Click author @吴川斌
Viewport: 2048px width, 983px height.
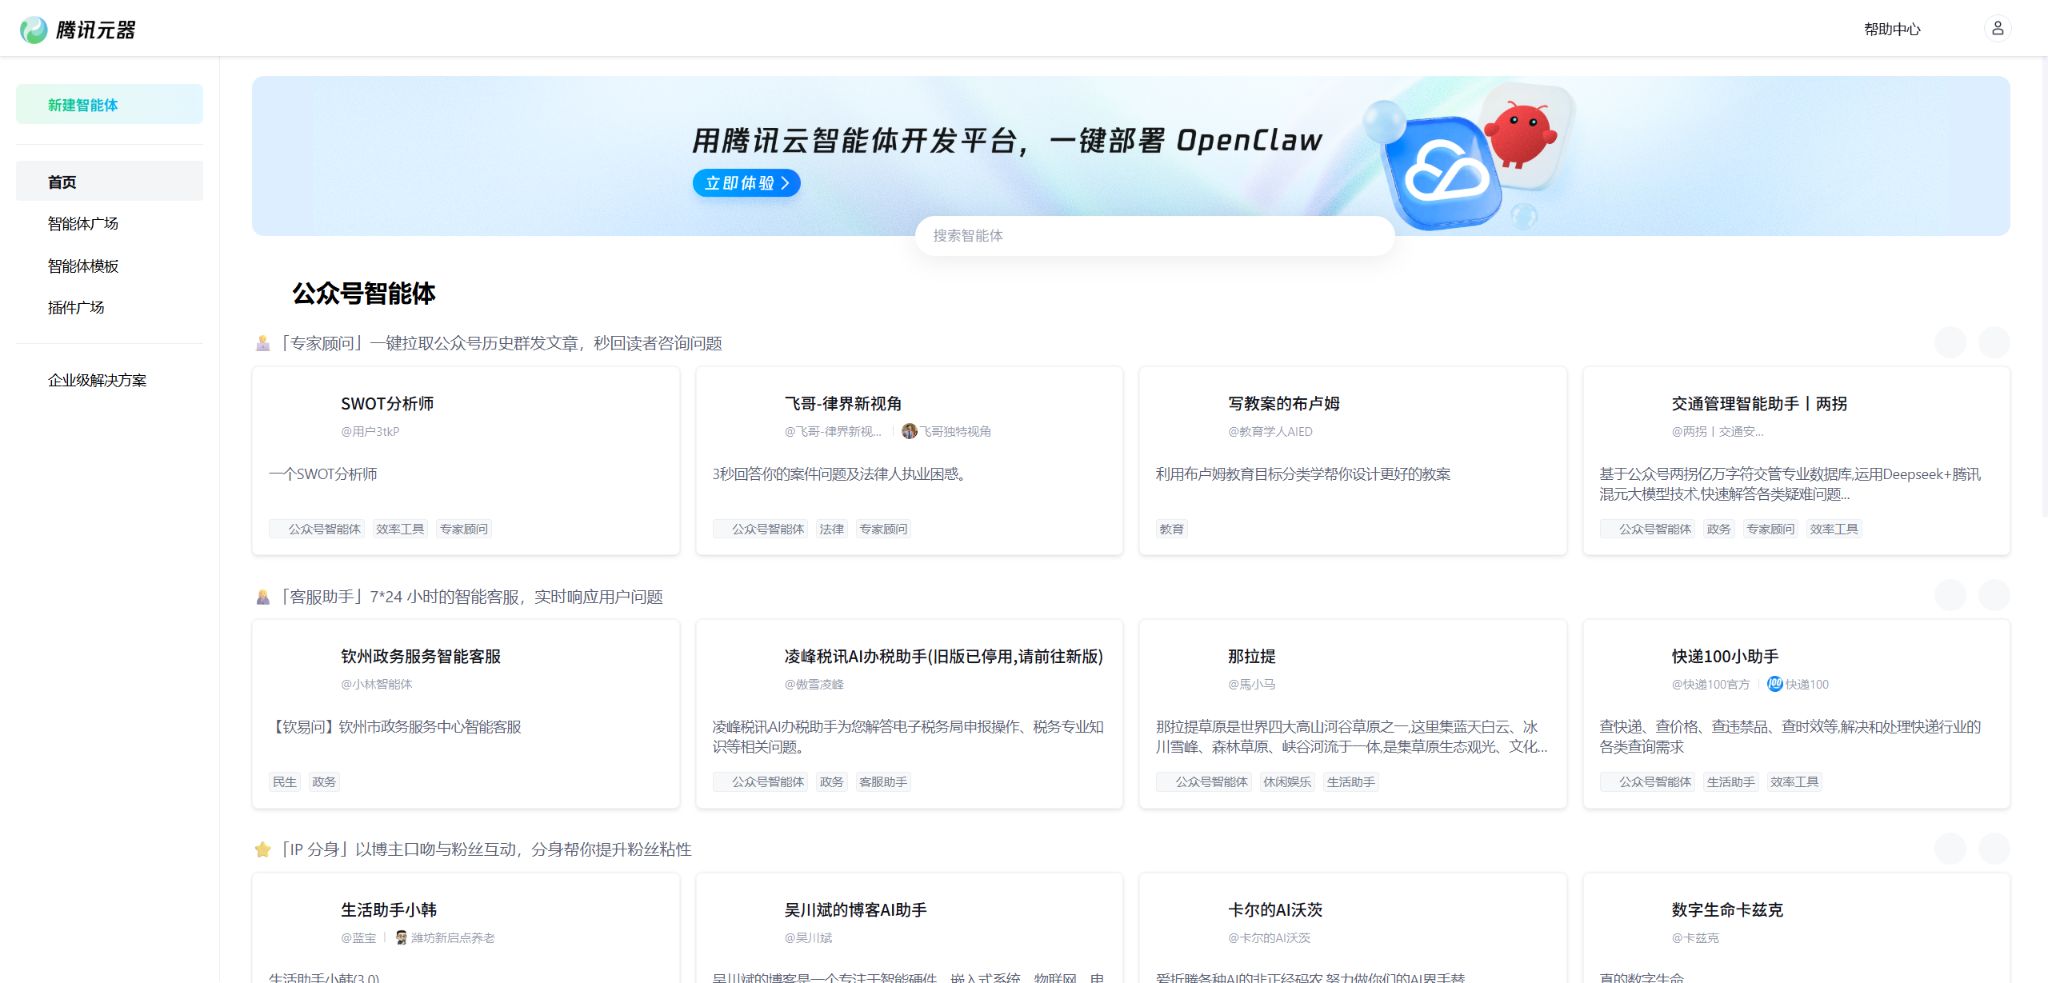click(808, 938)
